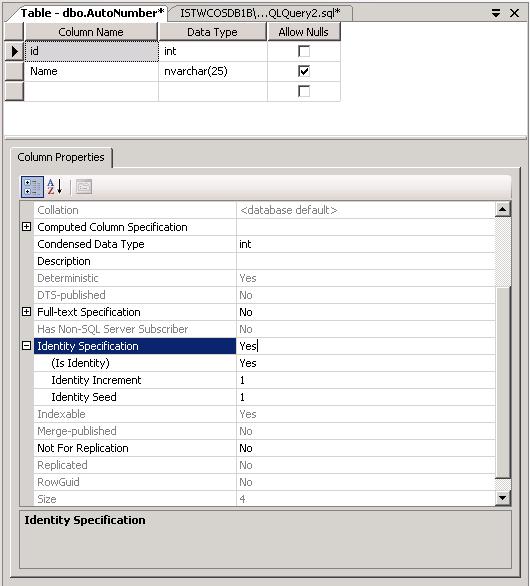Image resolution: width=530 pixels, height=586 pixels.
Task: Collapse the Identity Specification group
Action: [x=27, y=346]
